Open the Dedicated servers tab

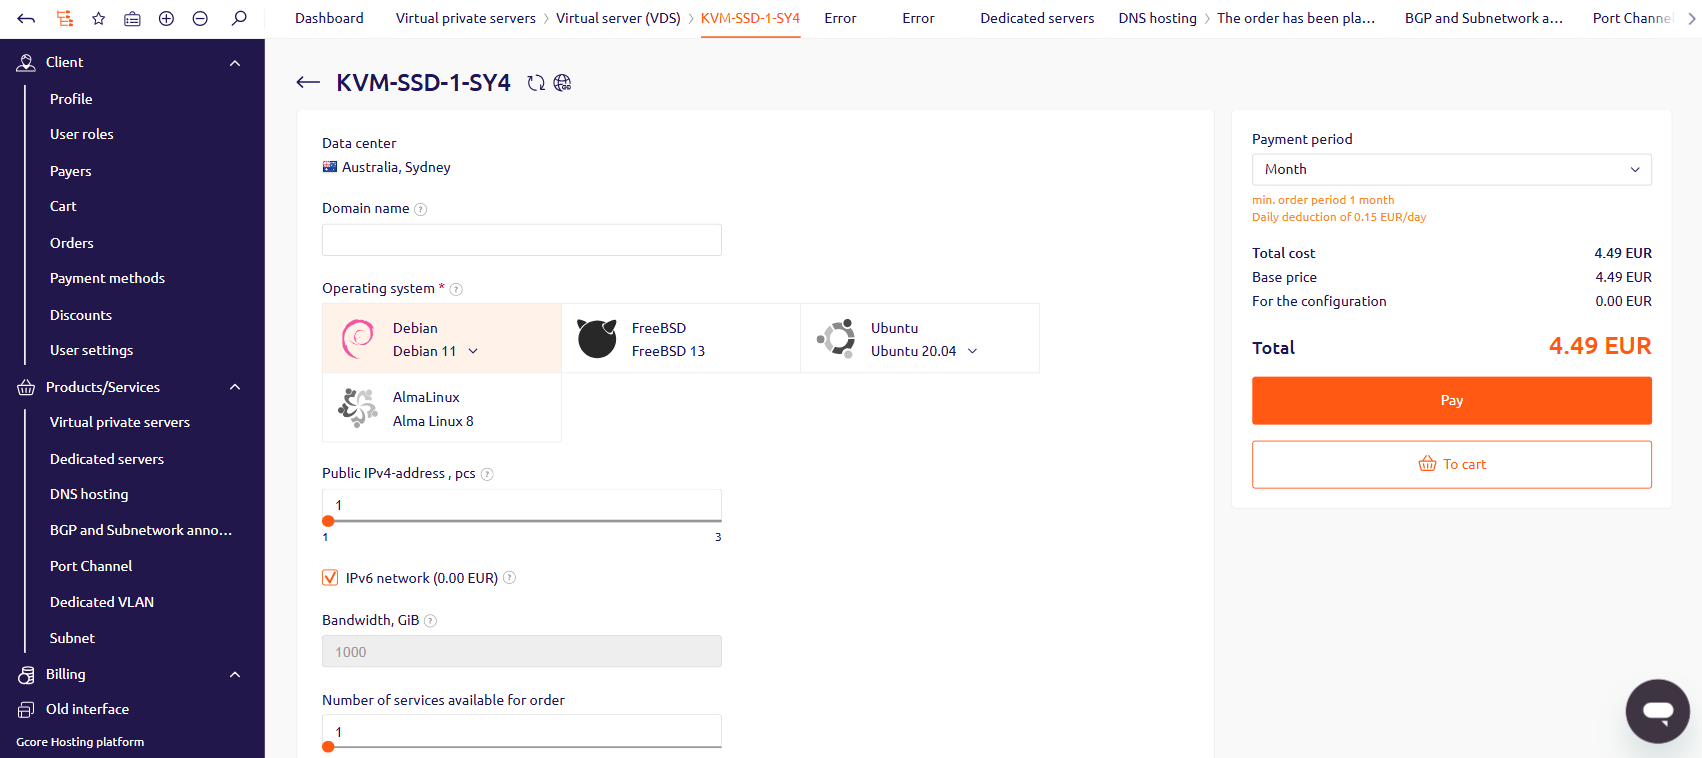coord(1037,18)
